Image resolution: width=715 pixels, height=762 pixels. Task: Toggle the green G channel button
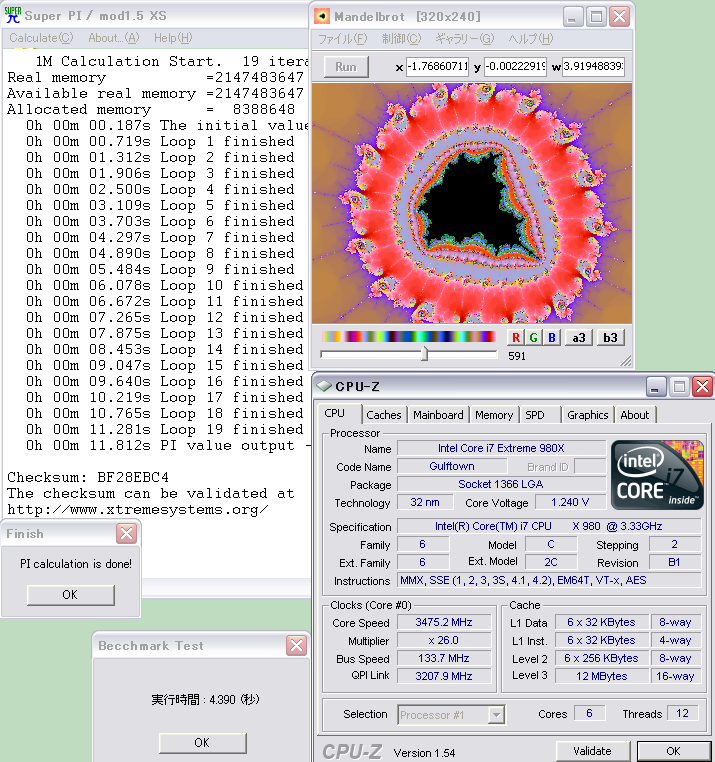tap(534, 337)
